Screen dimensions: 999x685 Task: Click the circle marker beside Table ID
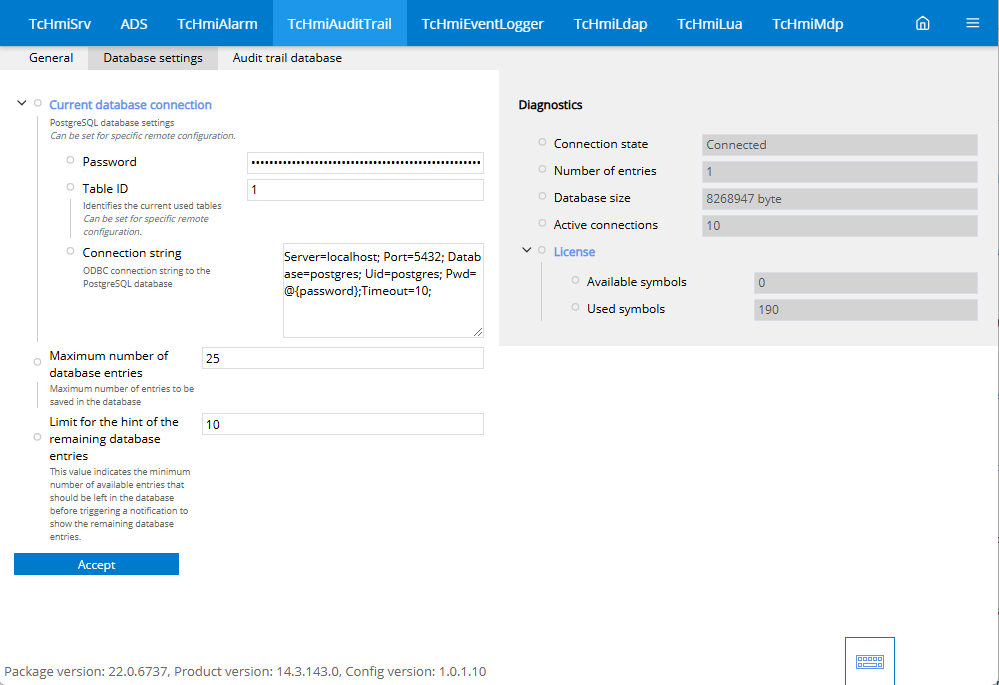[71, 187]
